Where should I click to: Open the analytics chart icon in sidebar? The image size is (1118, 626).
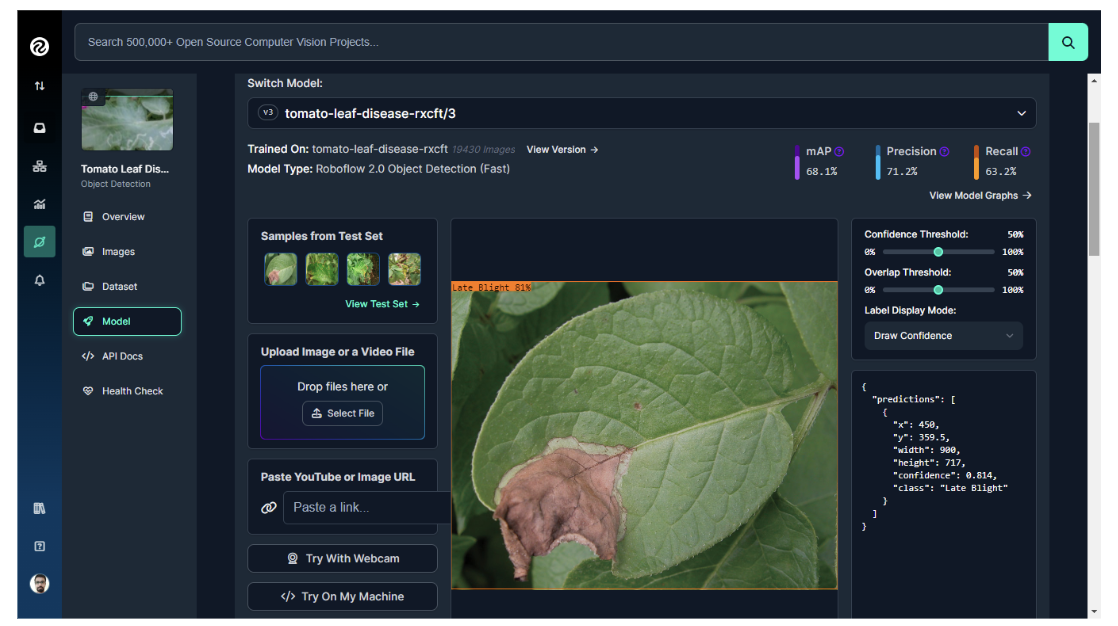[39, 204]
